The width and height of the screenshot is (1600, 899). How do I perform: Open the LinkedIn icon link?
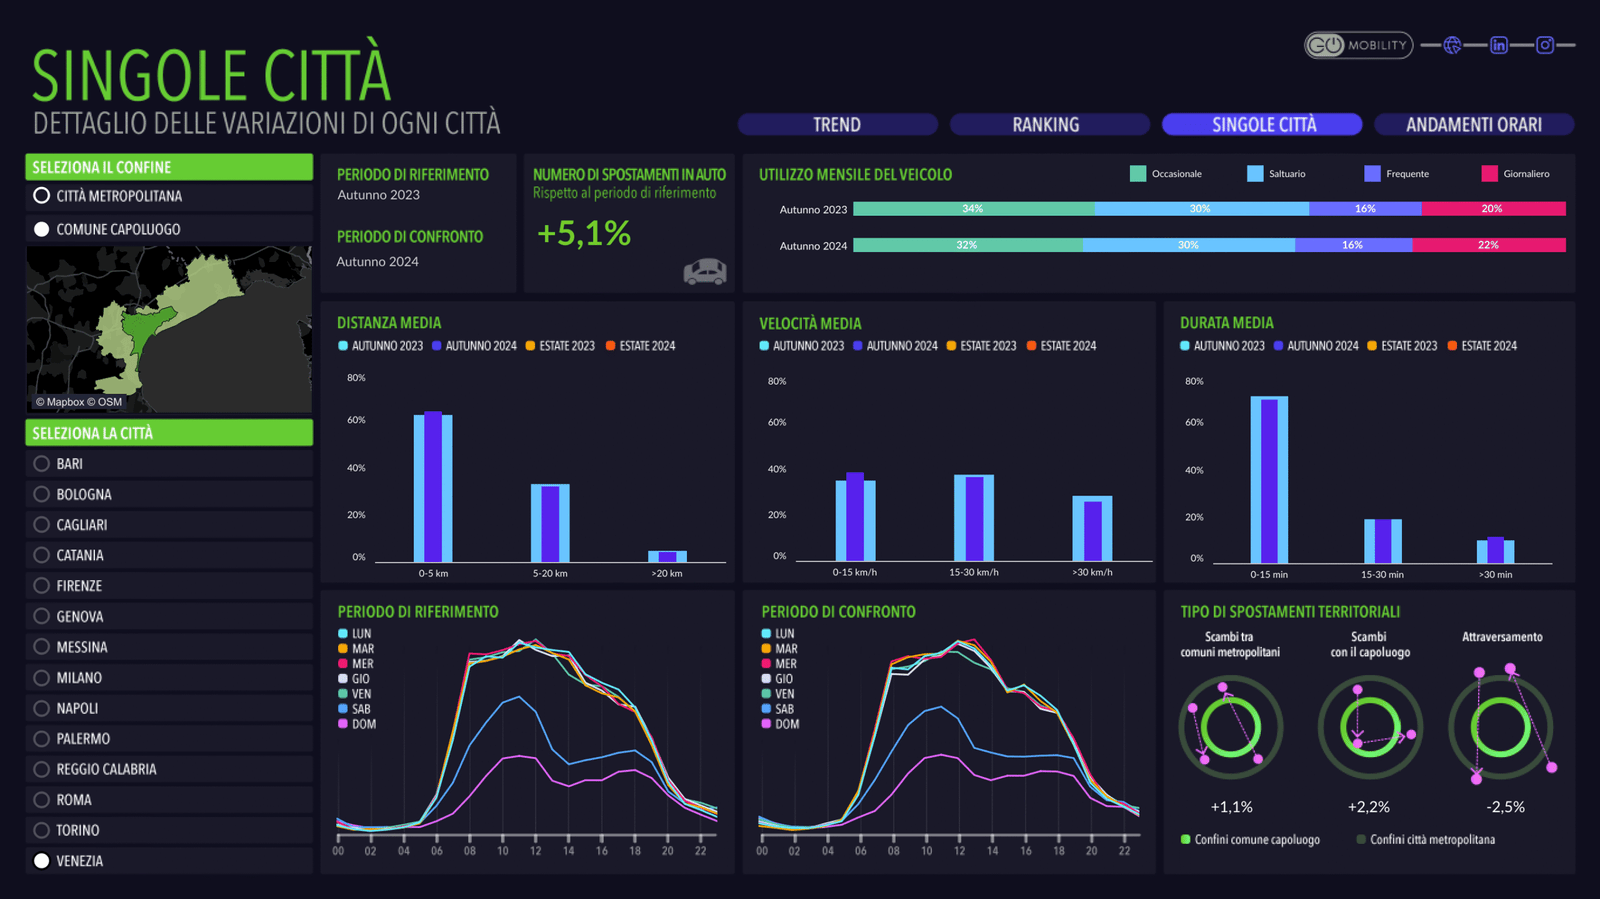tap(1498, 45)
